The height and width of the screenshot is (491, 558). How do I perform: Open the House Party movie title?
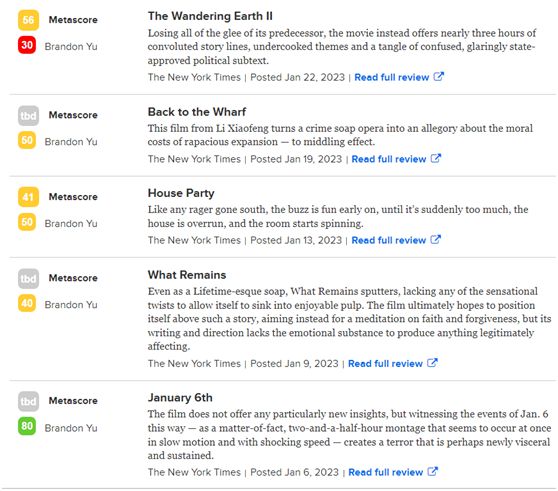181,193
